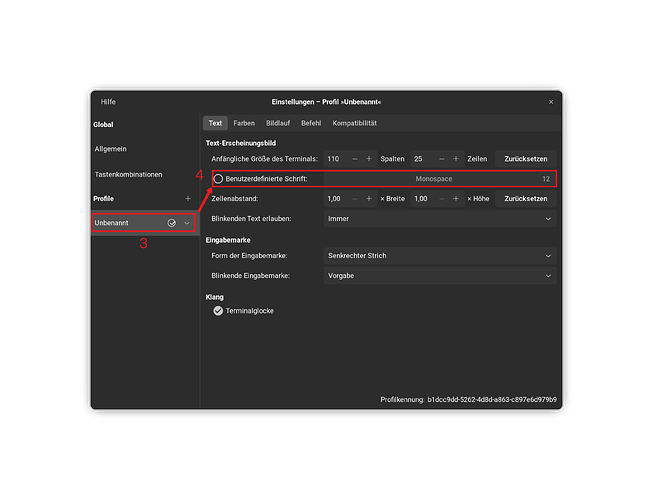Click the Spalten value field showing 110
This screenshot has width=652, height=500.
tap(336, 159)
